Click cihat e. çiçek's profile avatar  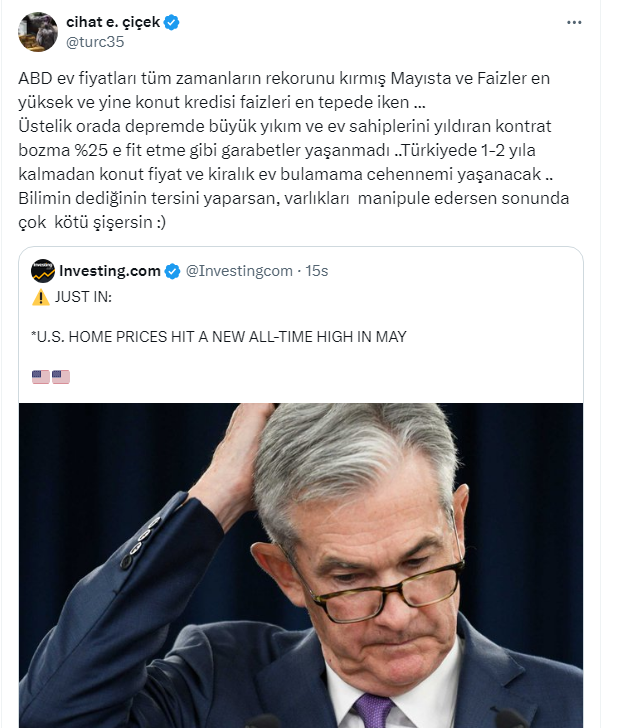[x=38, y=32]
